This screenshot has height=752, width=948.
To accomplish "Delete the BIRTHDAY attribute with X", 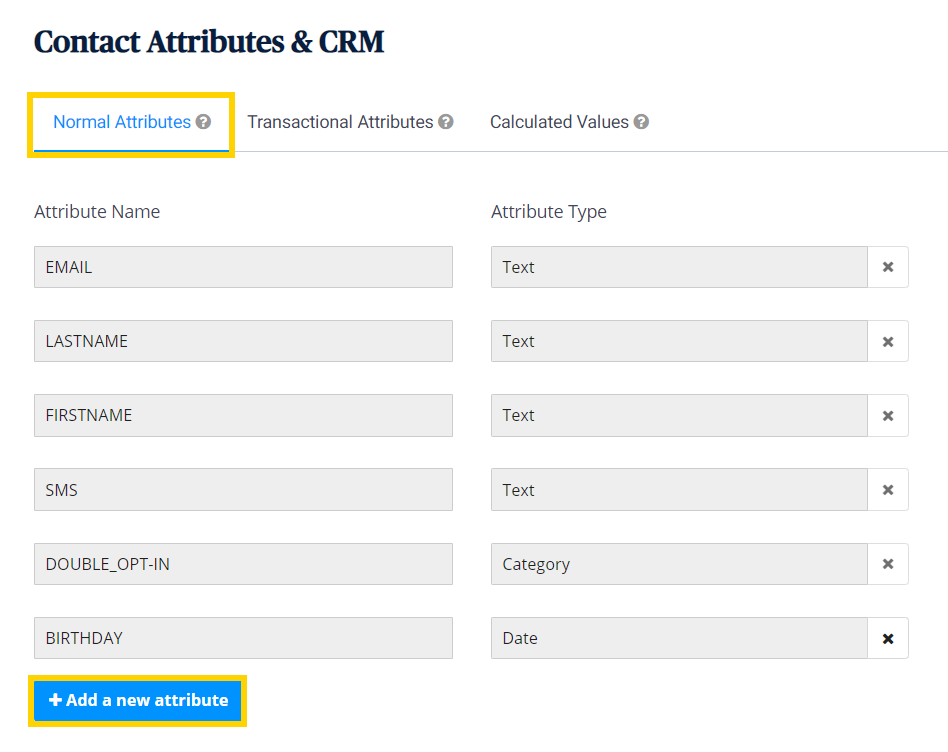I will pos(887,638).
